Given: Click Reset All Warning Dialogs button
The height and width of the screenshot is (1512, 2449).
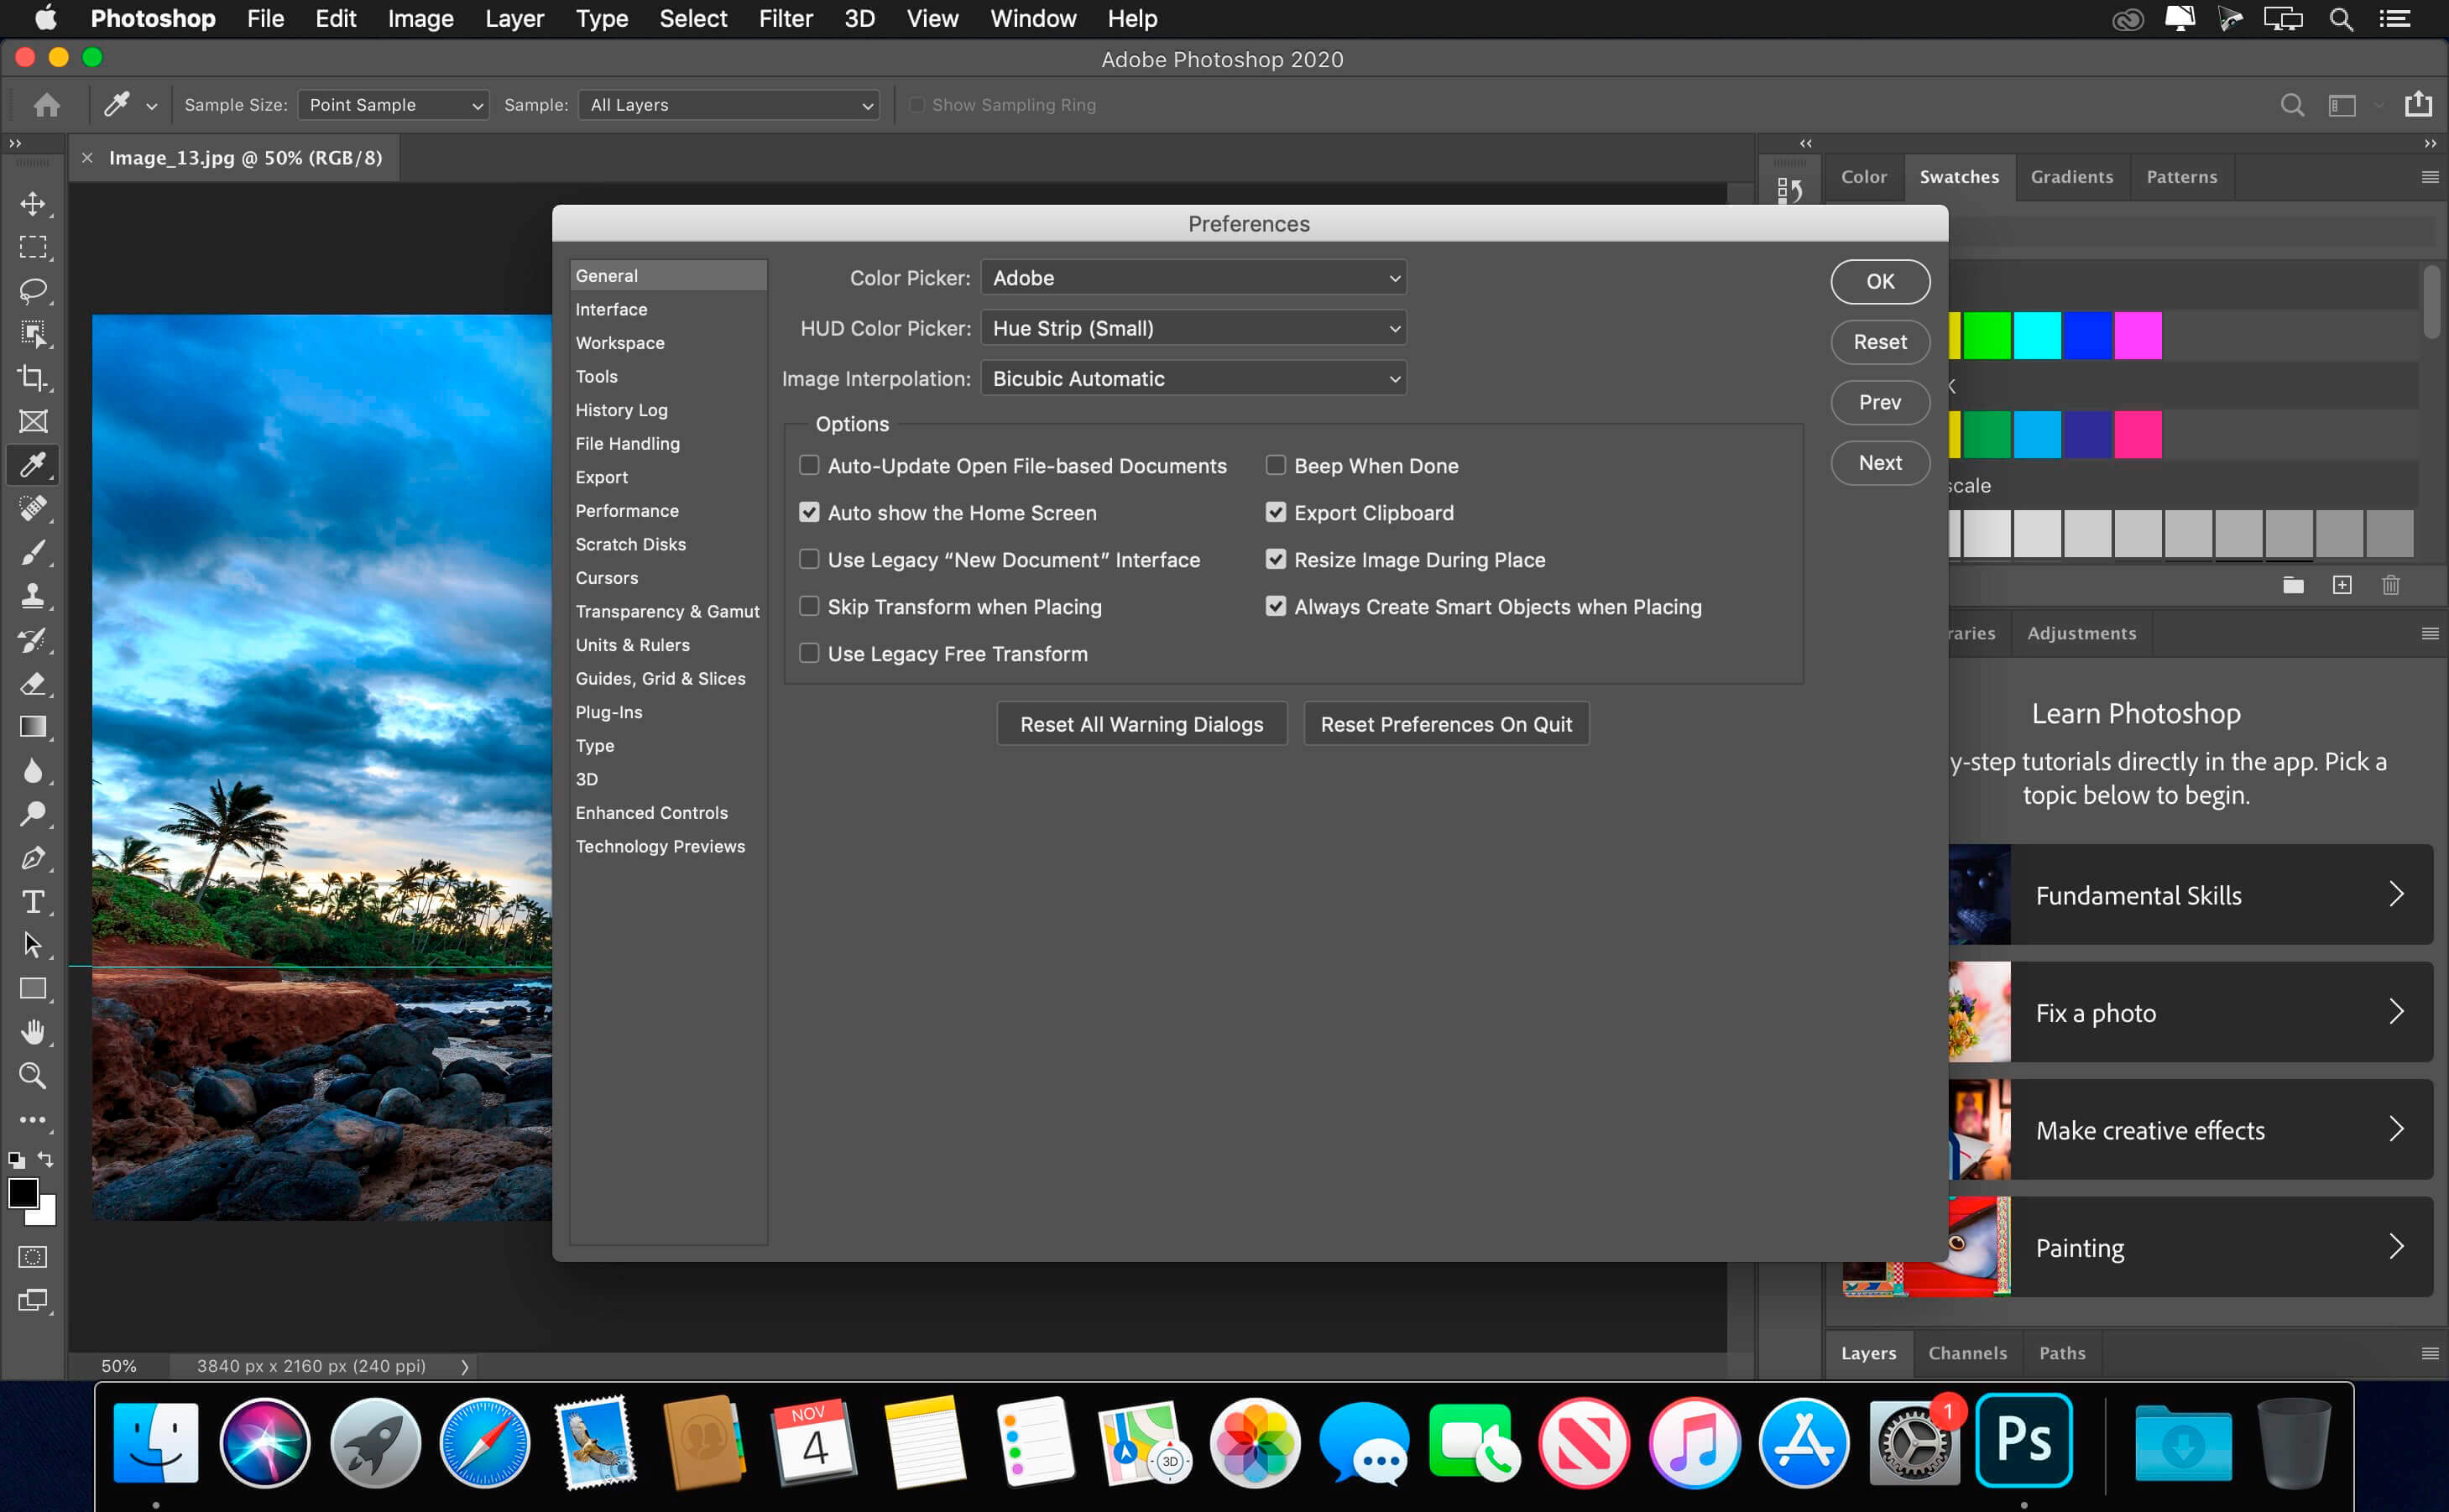Looking at the screenshot, I should coord(1141,722).
